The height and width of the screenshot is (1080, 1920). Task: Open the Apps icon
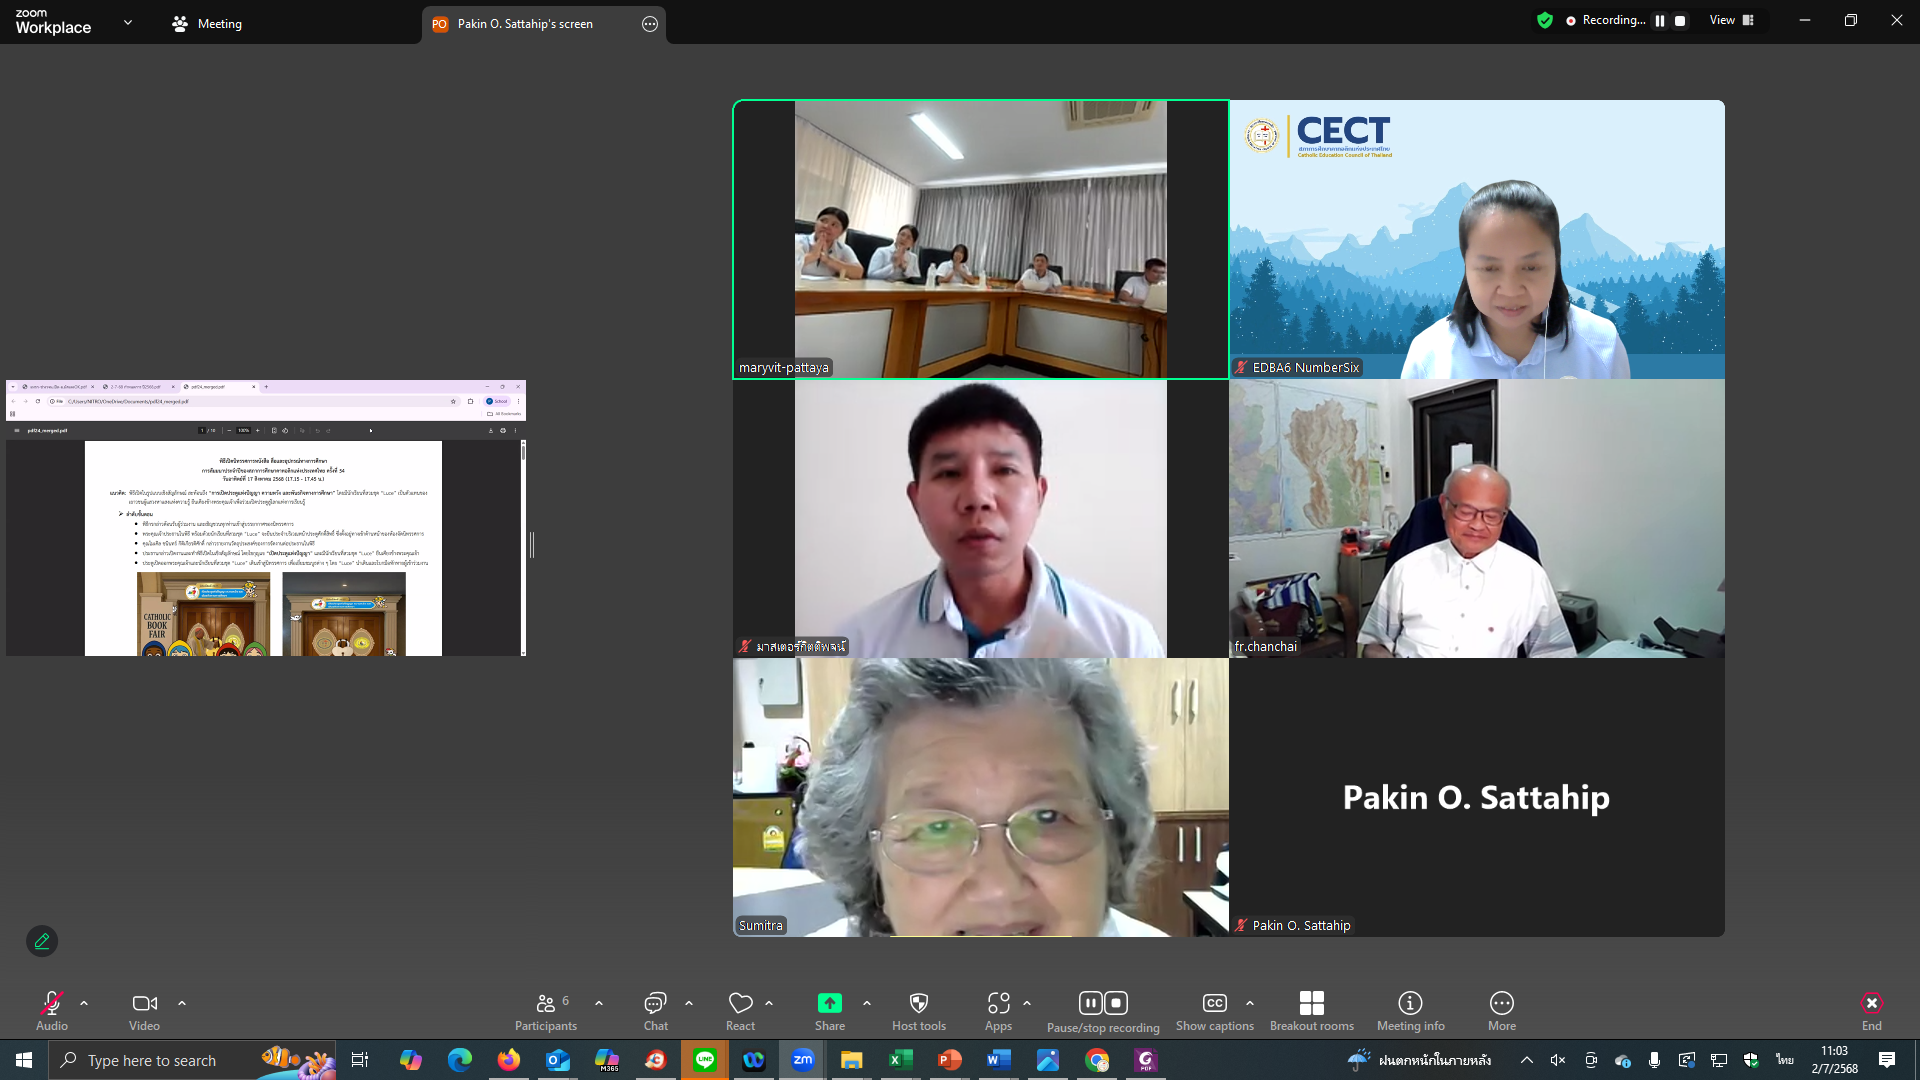[998, 1003]
